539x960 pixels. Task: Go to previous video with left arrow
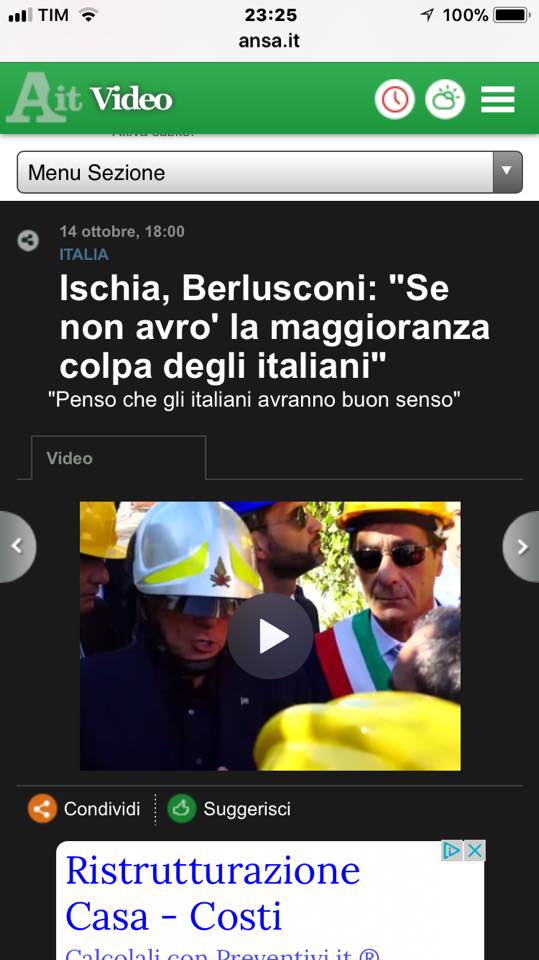point(17,547)
